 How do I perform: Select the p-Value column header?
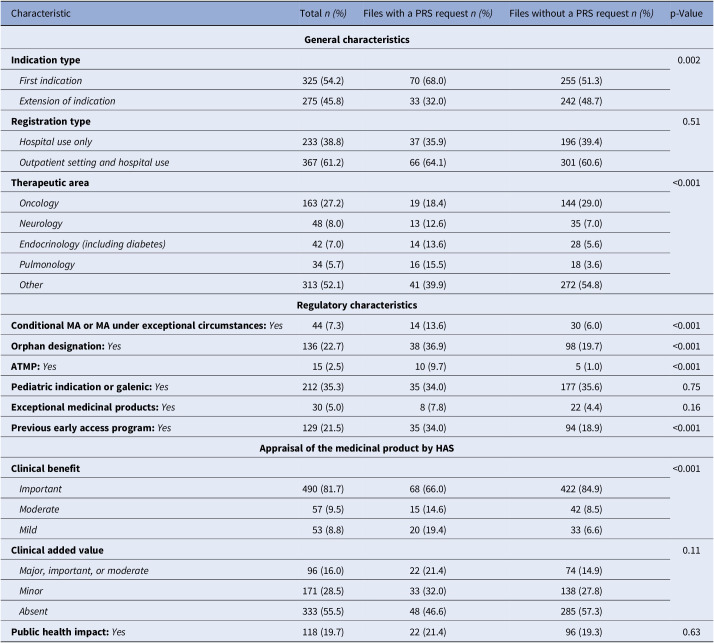coord(686,13)
